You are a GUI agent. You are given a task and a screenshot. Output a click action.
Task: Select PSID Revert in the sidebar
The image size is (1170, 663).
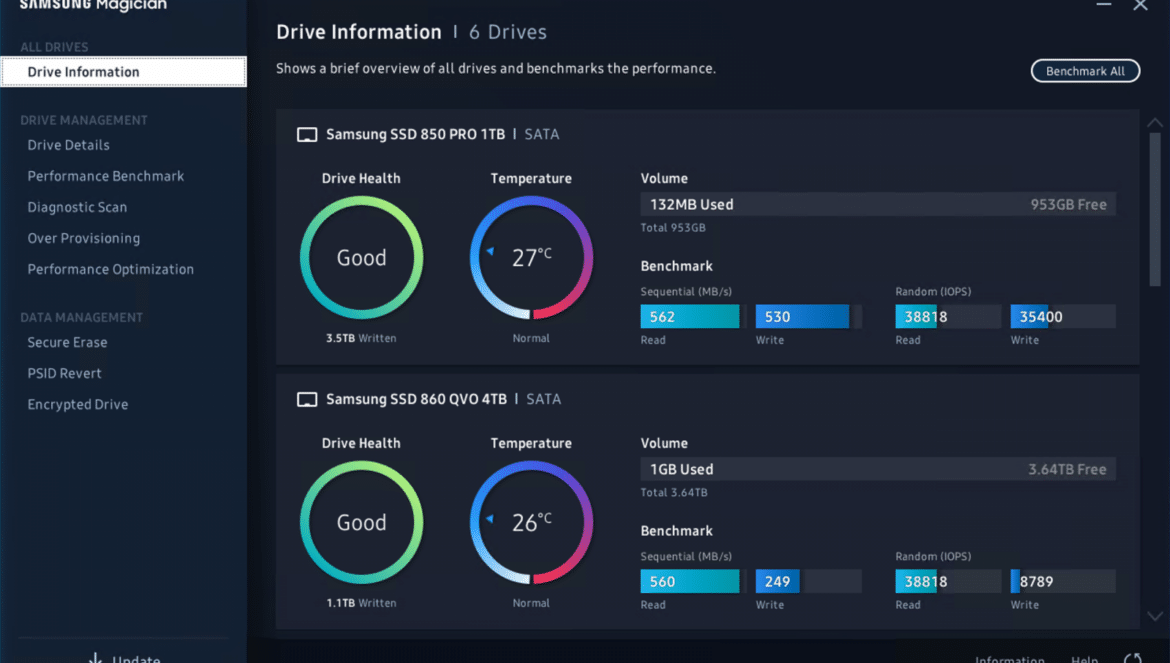[x=64, y=373]
